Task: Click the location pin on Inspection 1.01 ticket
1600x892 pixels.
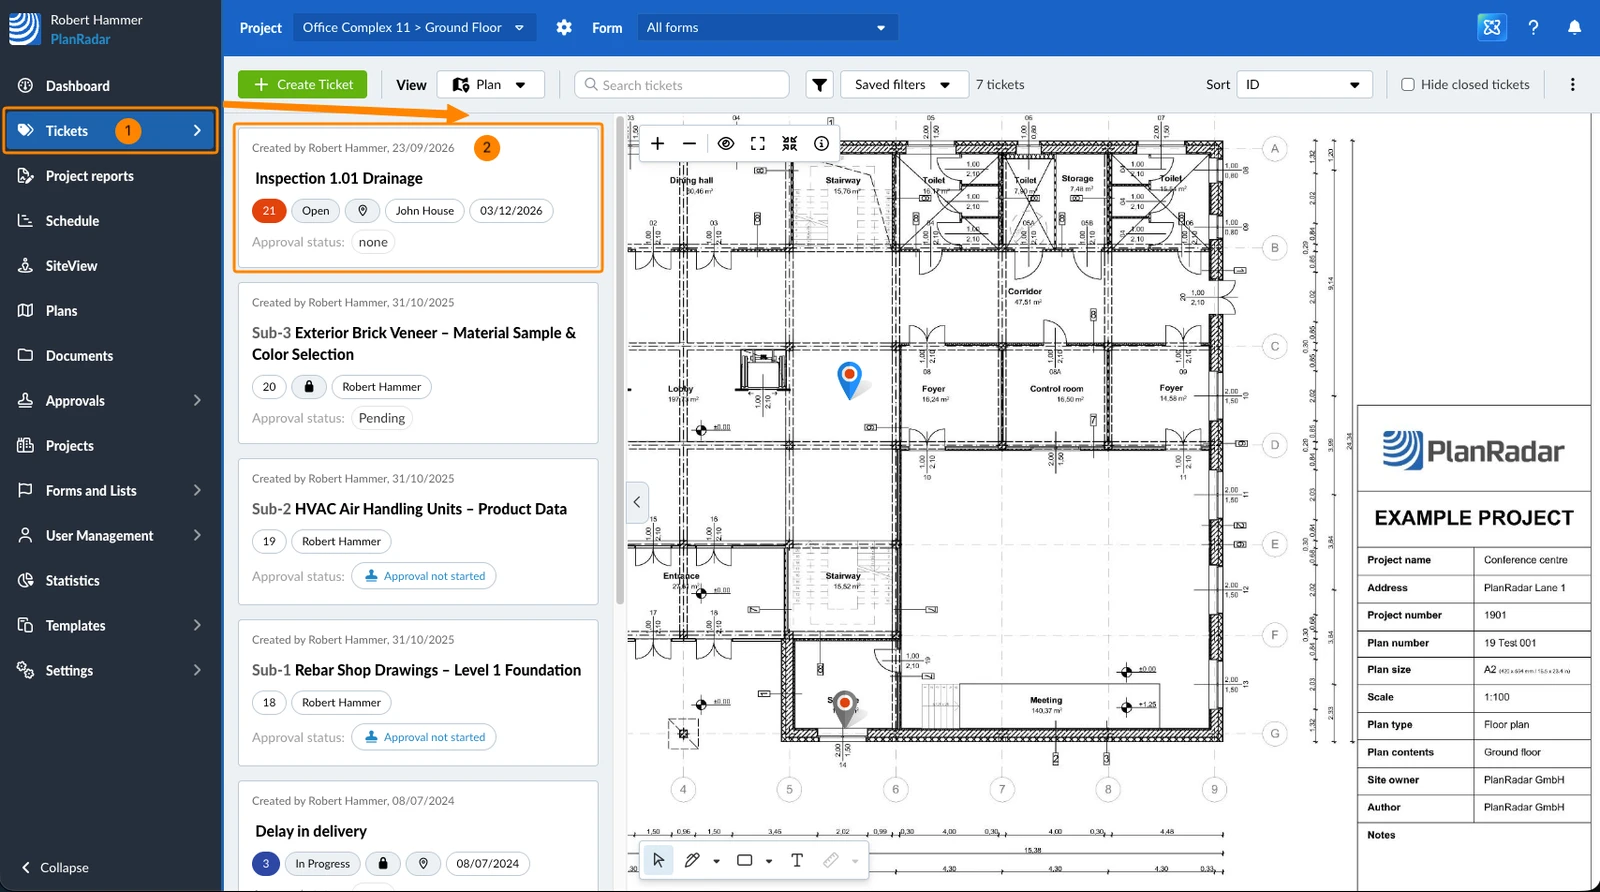Action: coord(363,211)
